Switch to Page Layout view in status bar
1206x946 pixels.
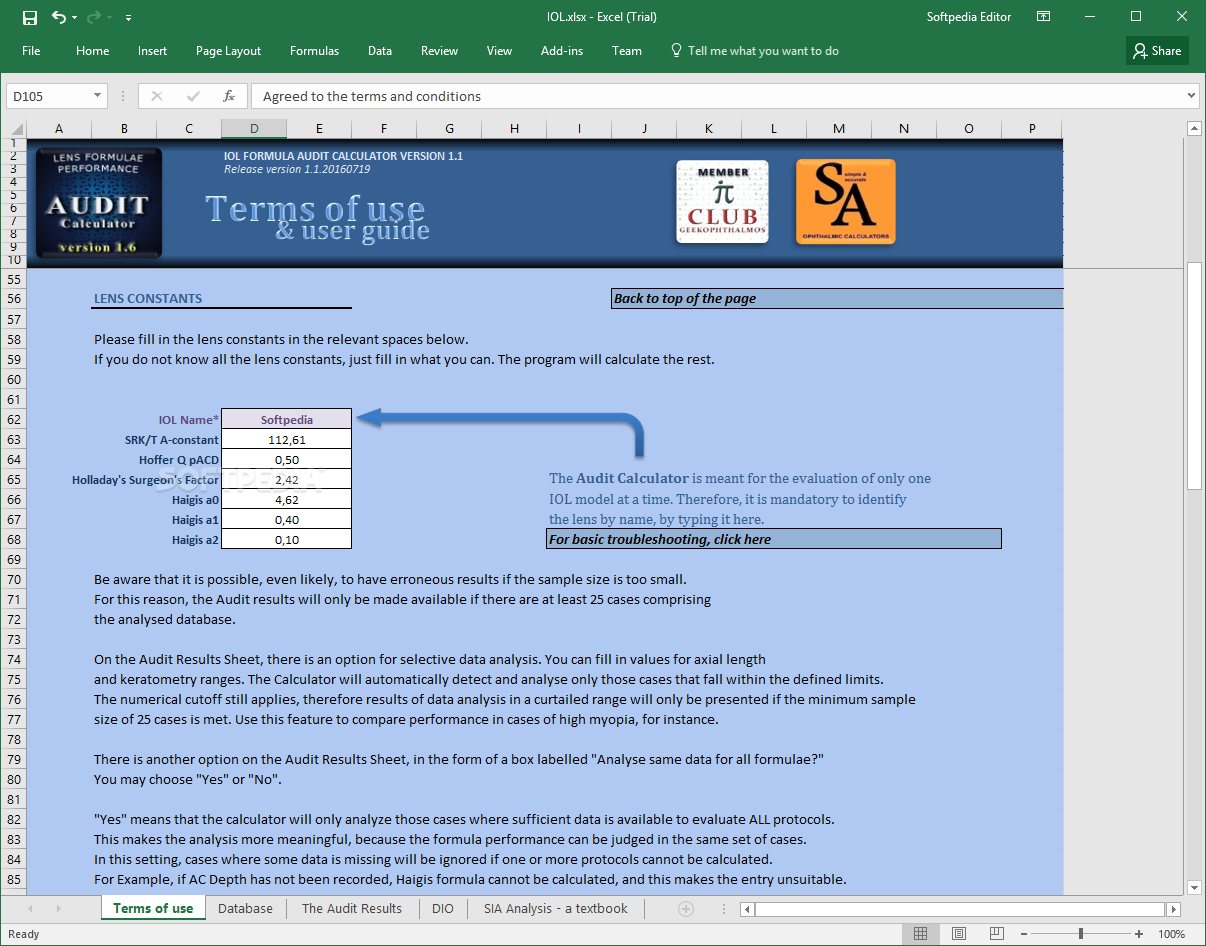click(959, 934)
